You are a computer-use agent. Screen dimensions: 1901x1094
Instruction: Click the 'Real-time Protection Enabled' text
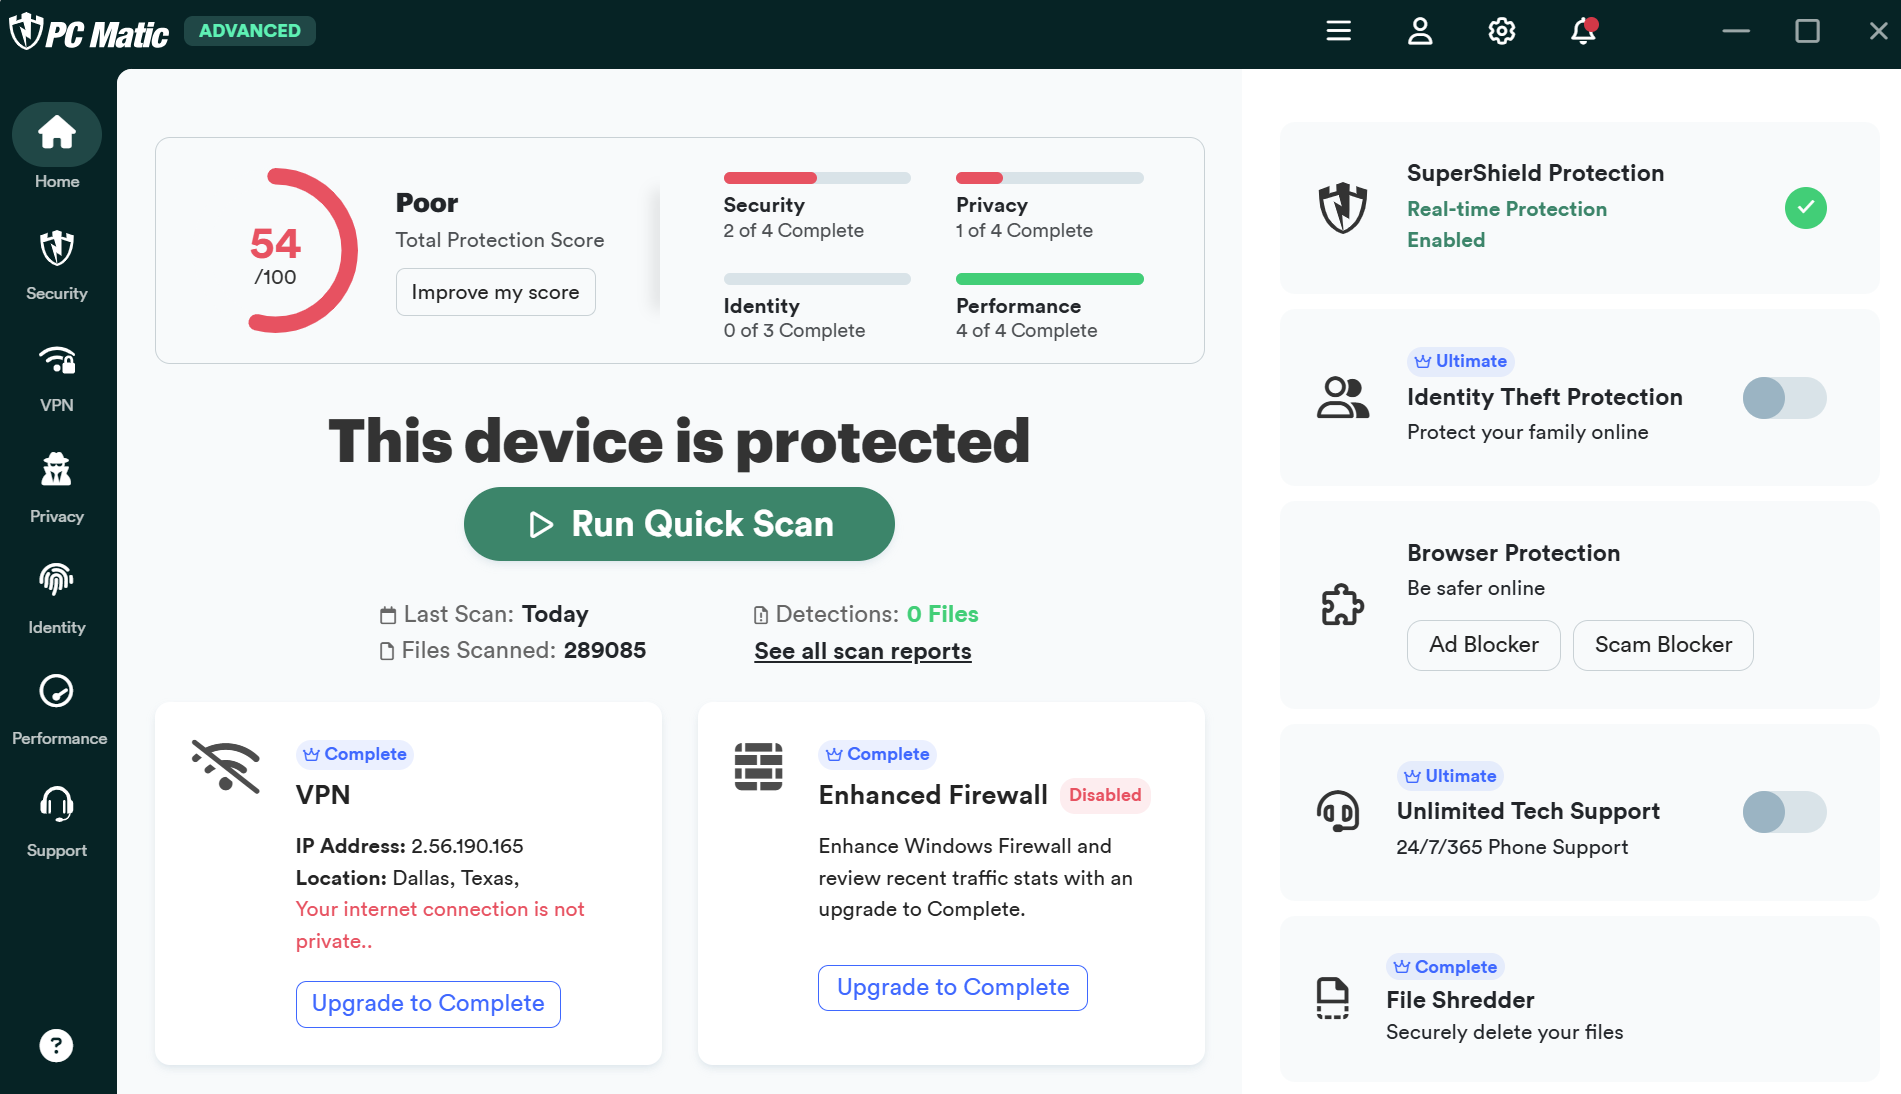pos(1507,224)
